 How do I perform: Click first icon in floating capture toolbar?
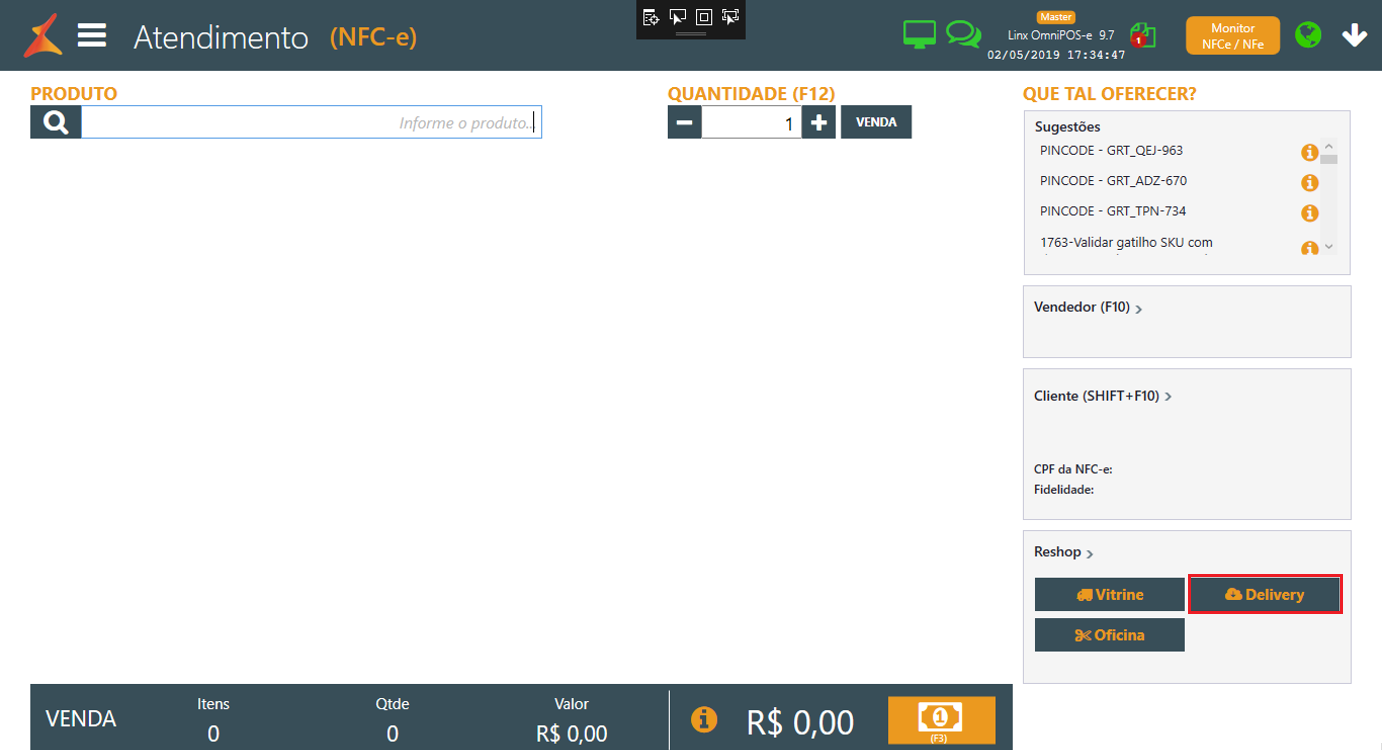pyautogui.click(x=651, y=17)
